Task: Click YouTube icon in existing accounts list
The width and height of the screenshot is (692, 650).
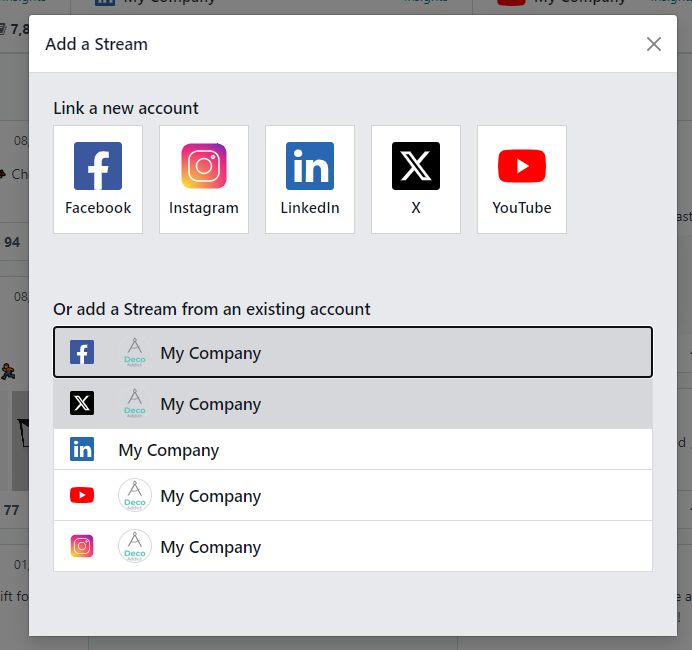Action: point(82,495)
